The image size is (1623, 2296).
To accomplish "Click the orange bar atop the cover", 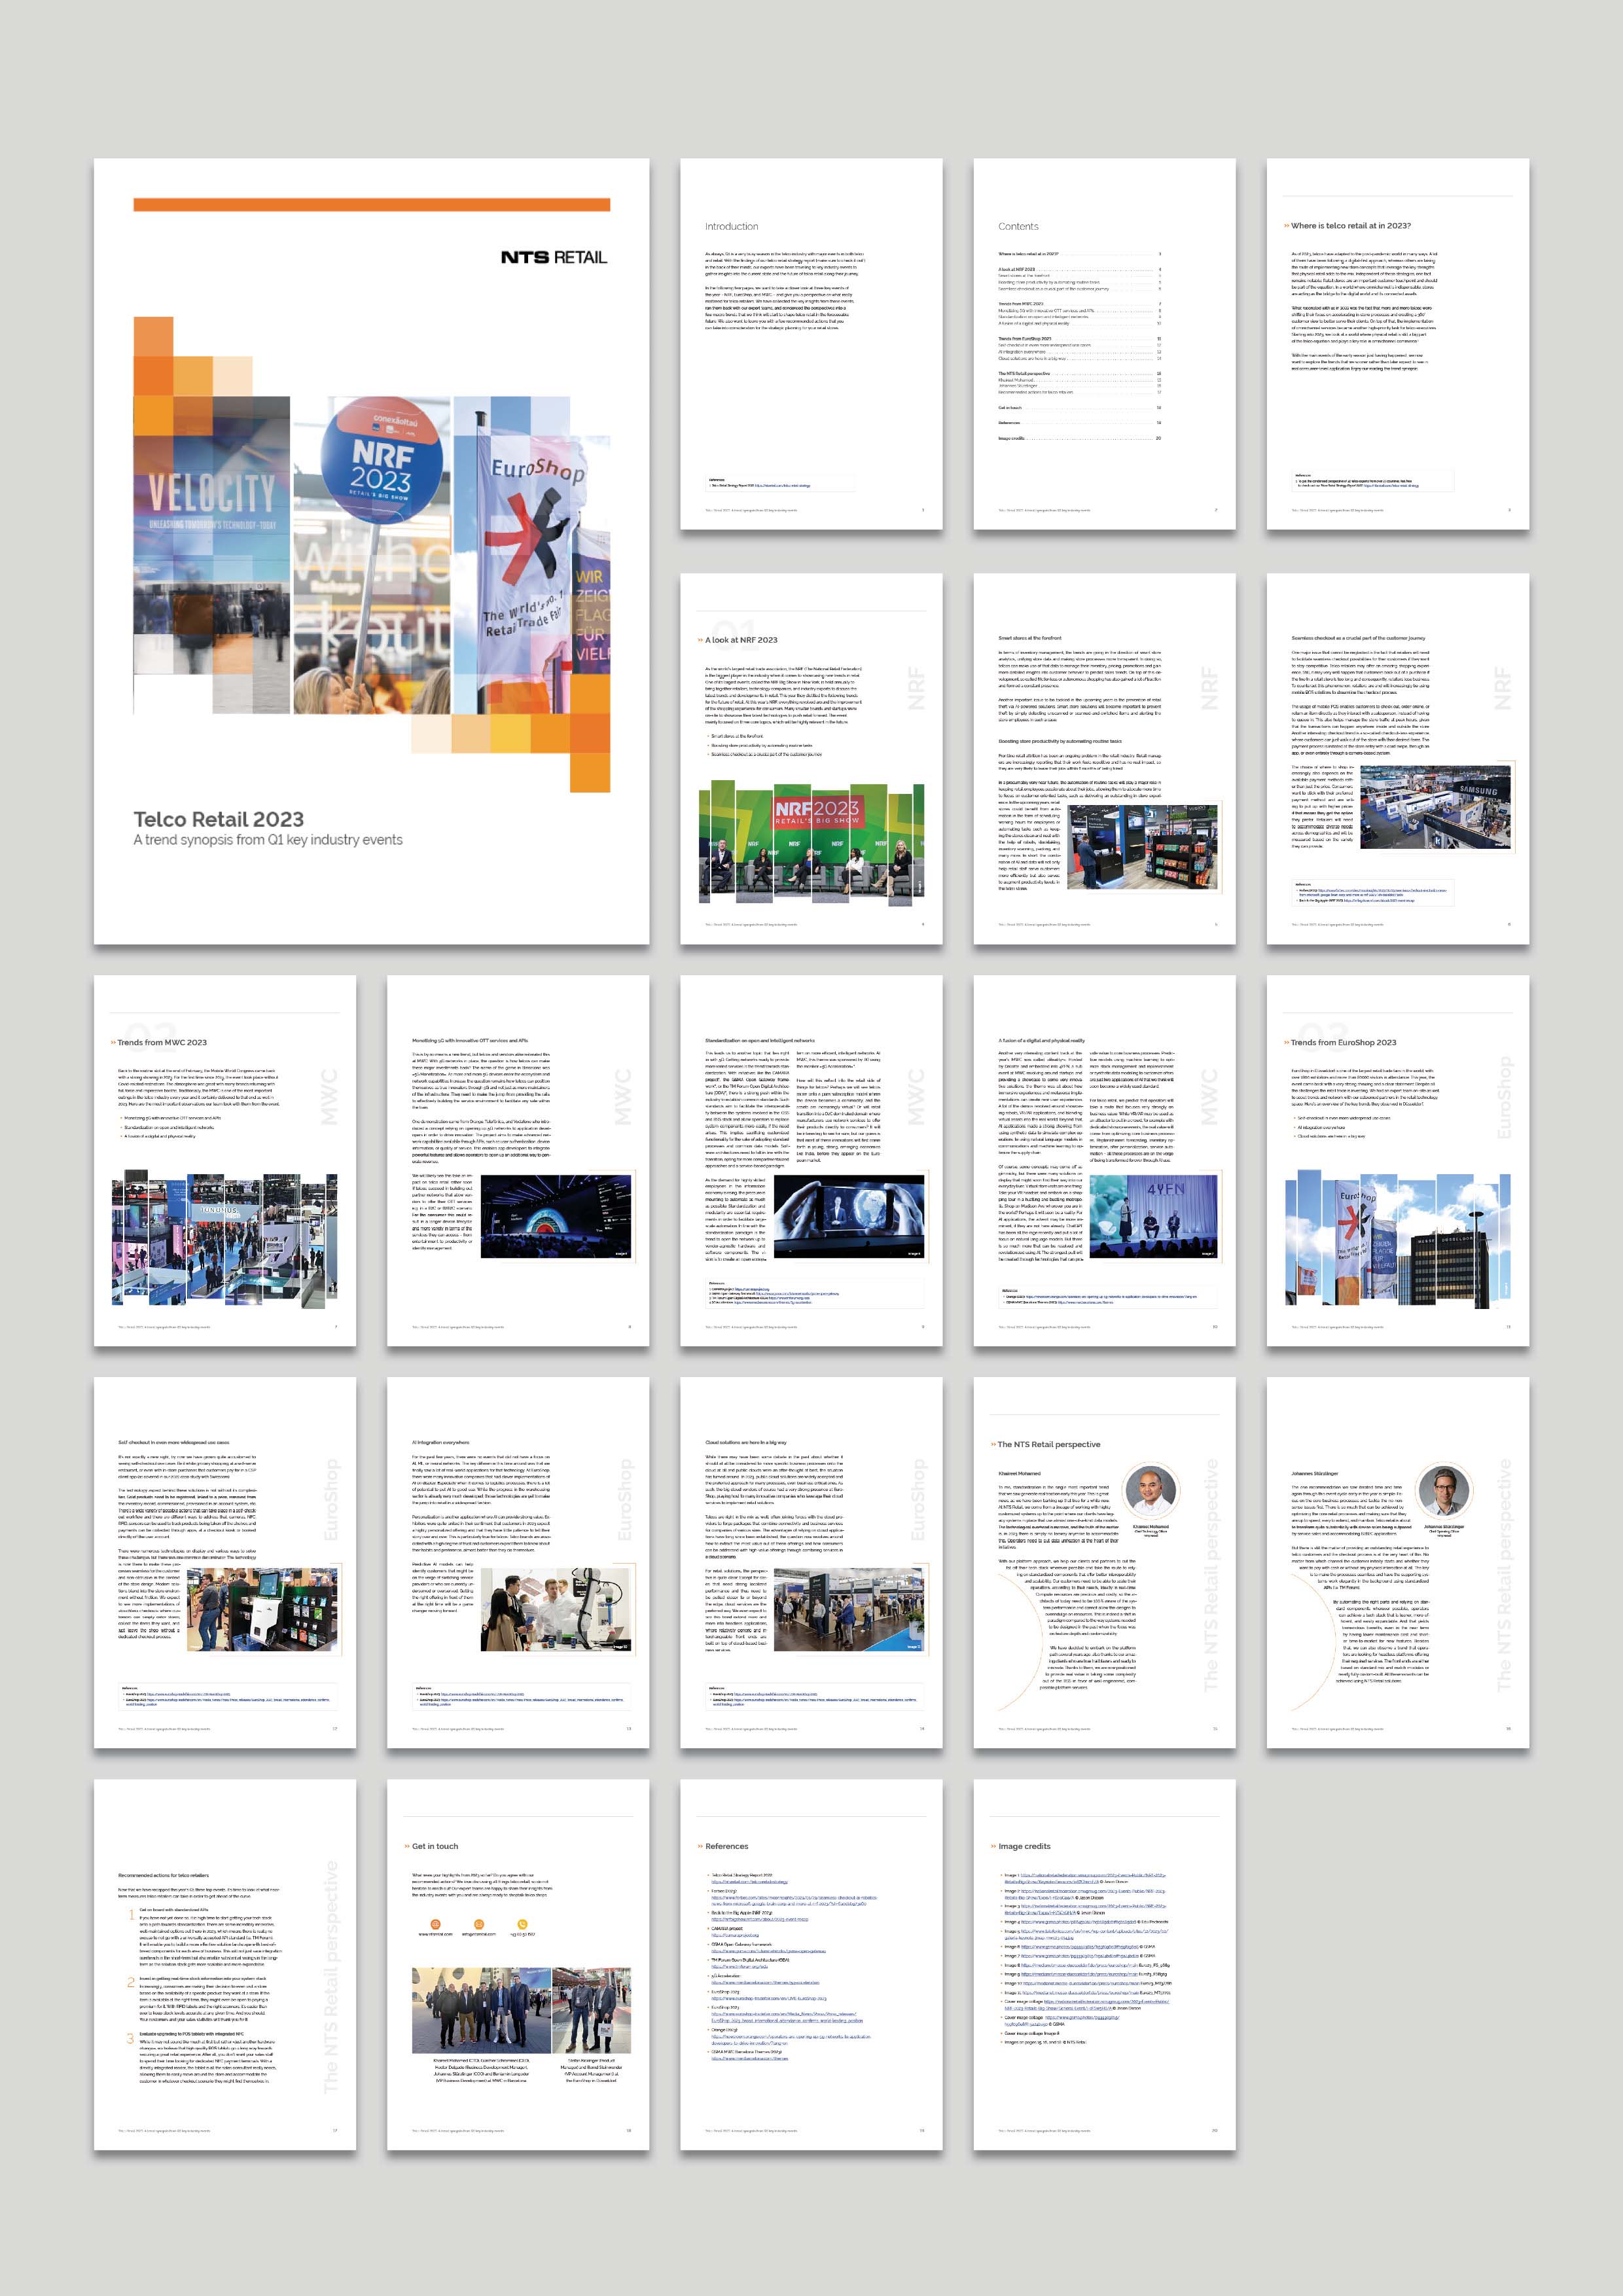I will coord(371,204).
